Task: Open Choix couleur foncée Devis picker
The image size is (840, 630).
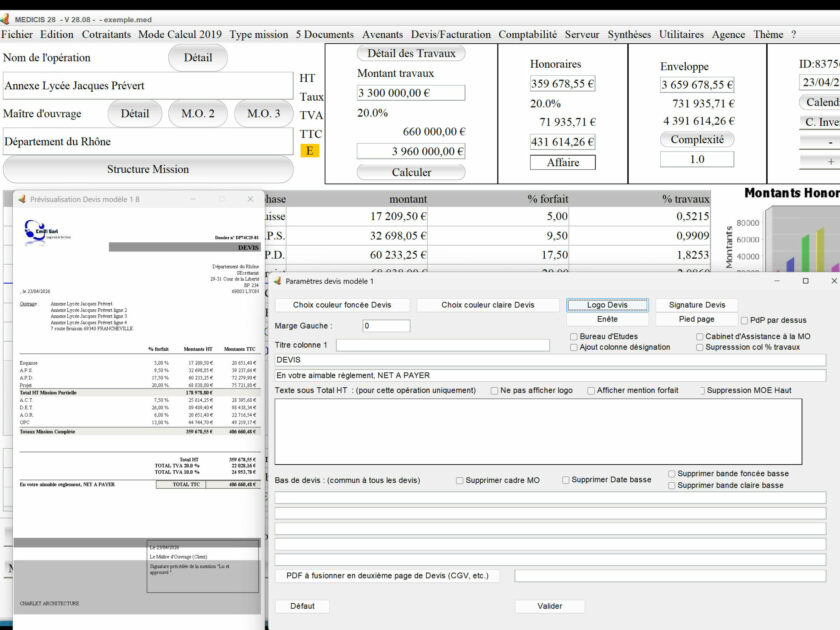Action: [342, 305]
